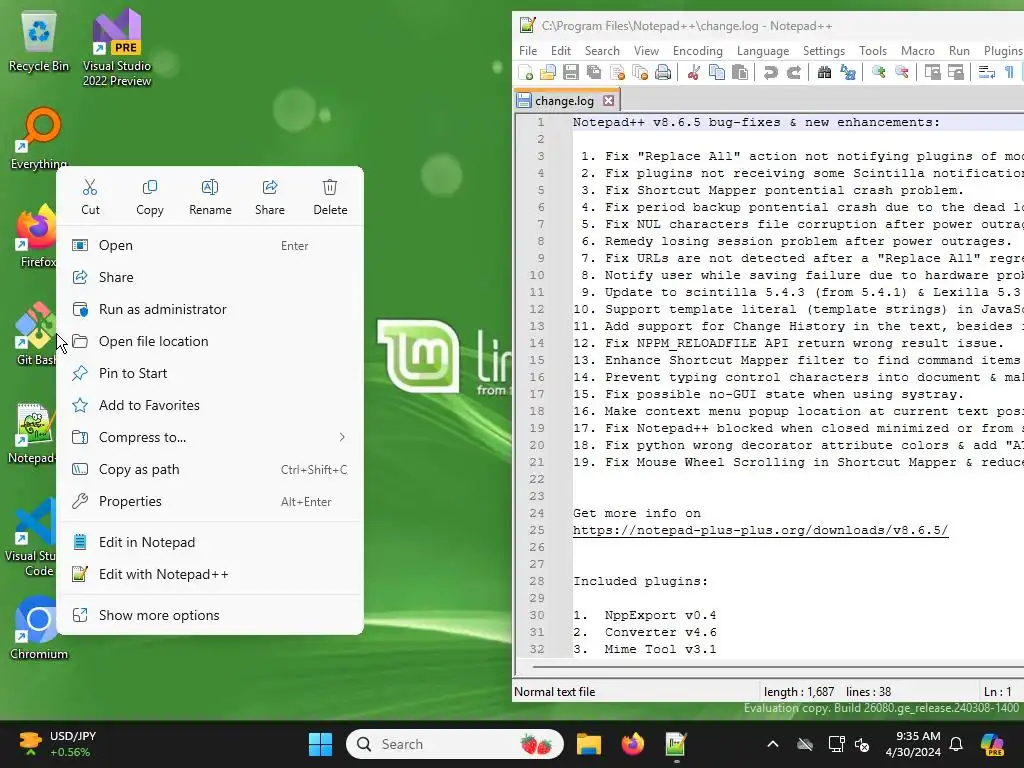
Task: Click the Close All icon in Notepad++ toolbar
Action: [x=640, y=72]
